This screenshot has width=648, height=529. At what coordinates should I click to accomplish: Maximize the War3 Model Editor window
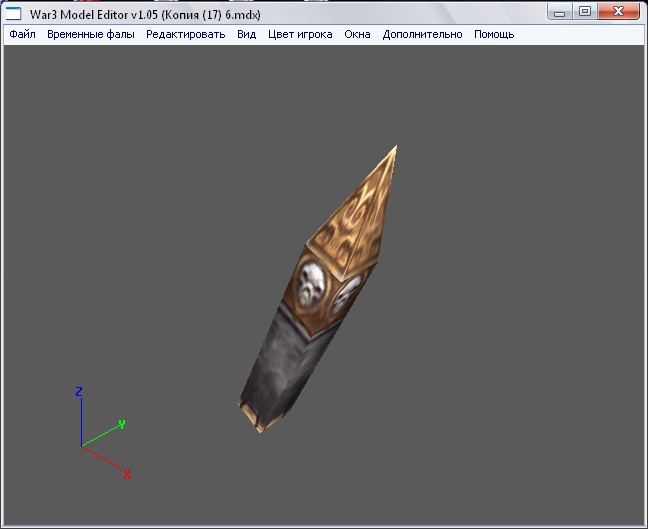(x=585, y=12)
